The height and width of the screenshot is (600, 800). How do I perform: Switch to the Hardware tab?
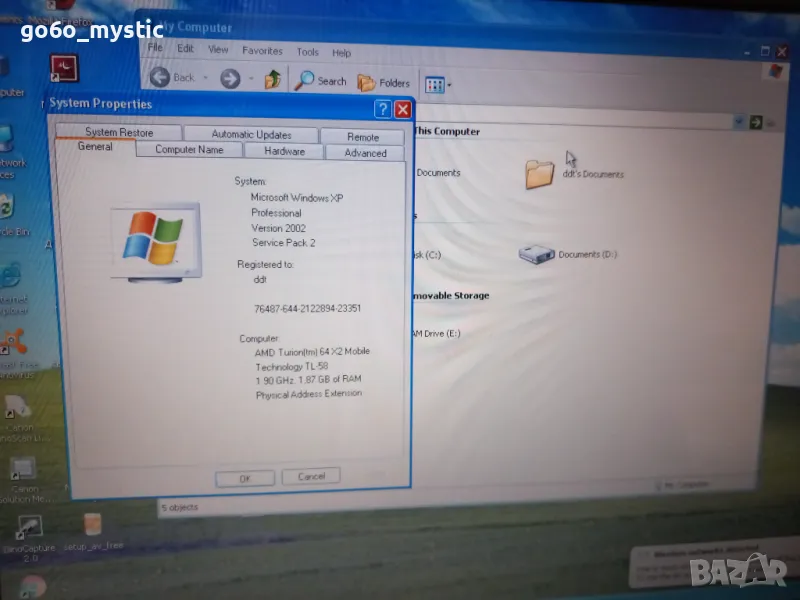tap(284, 151)
